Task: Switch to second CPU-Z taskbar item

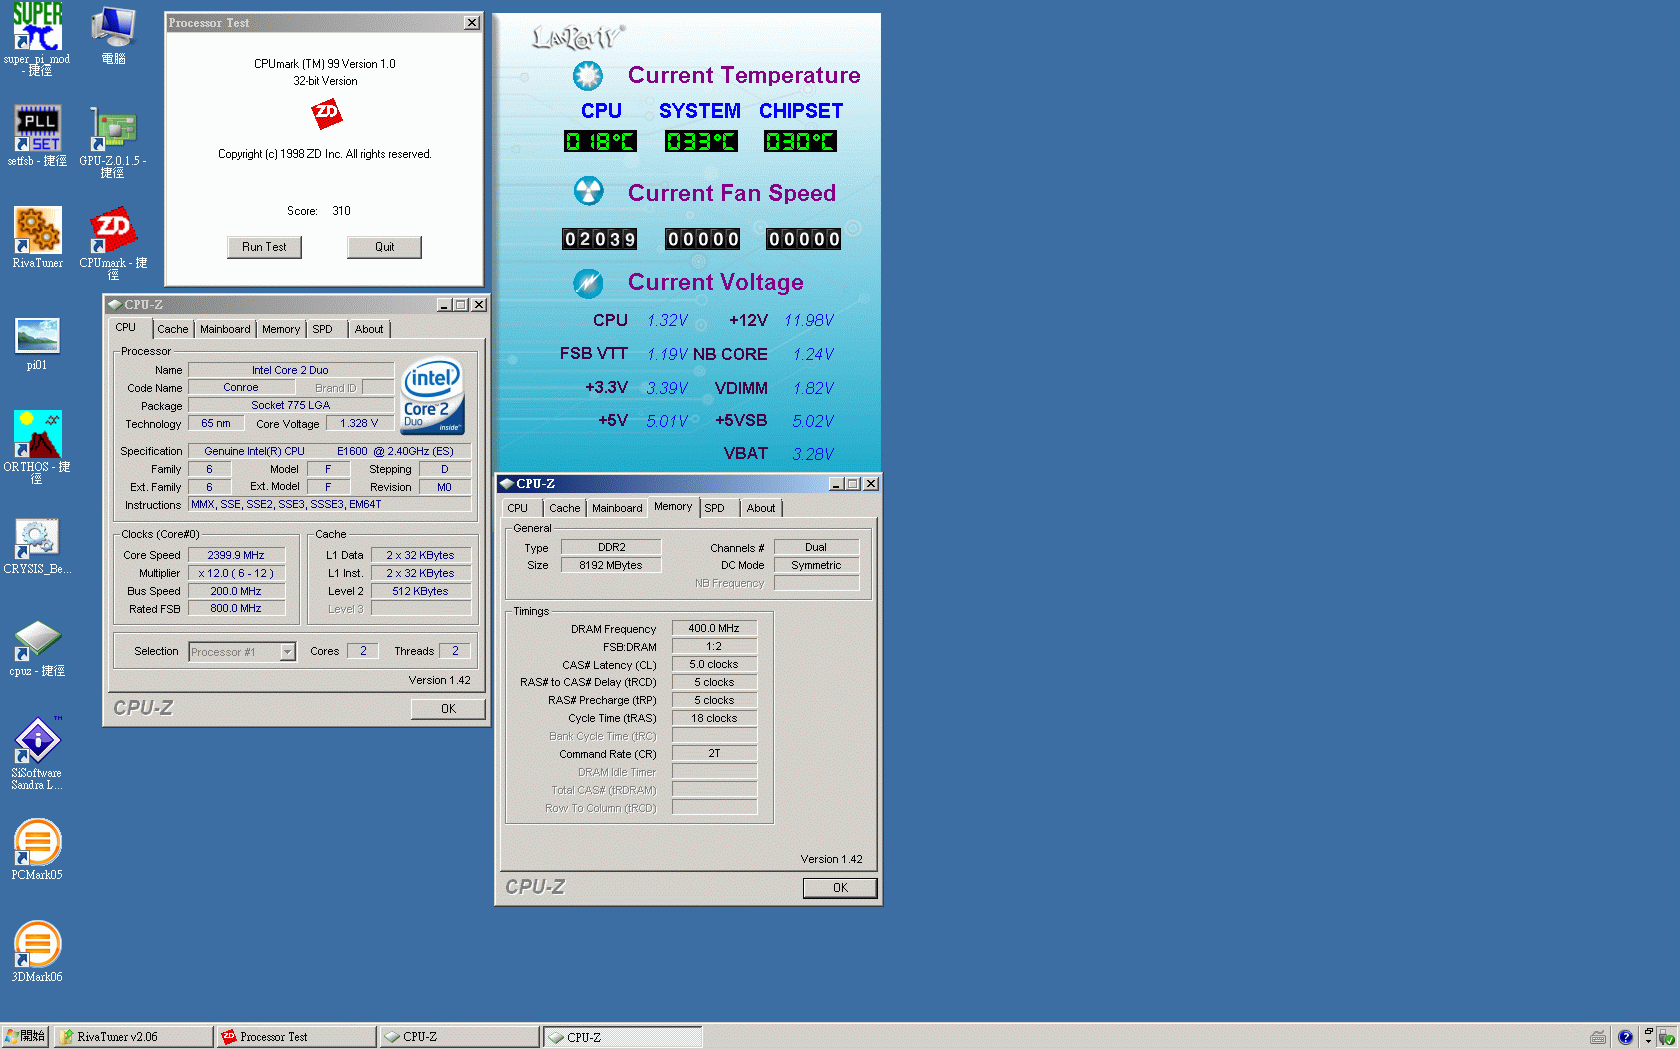Action: [623, 1037]
